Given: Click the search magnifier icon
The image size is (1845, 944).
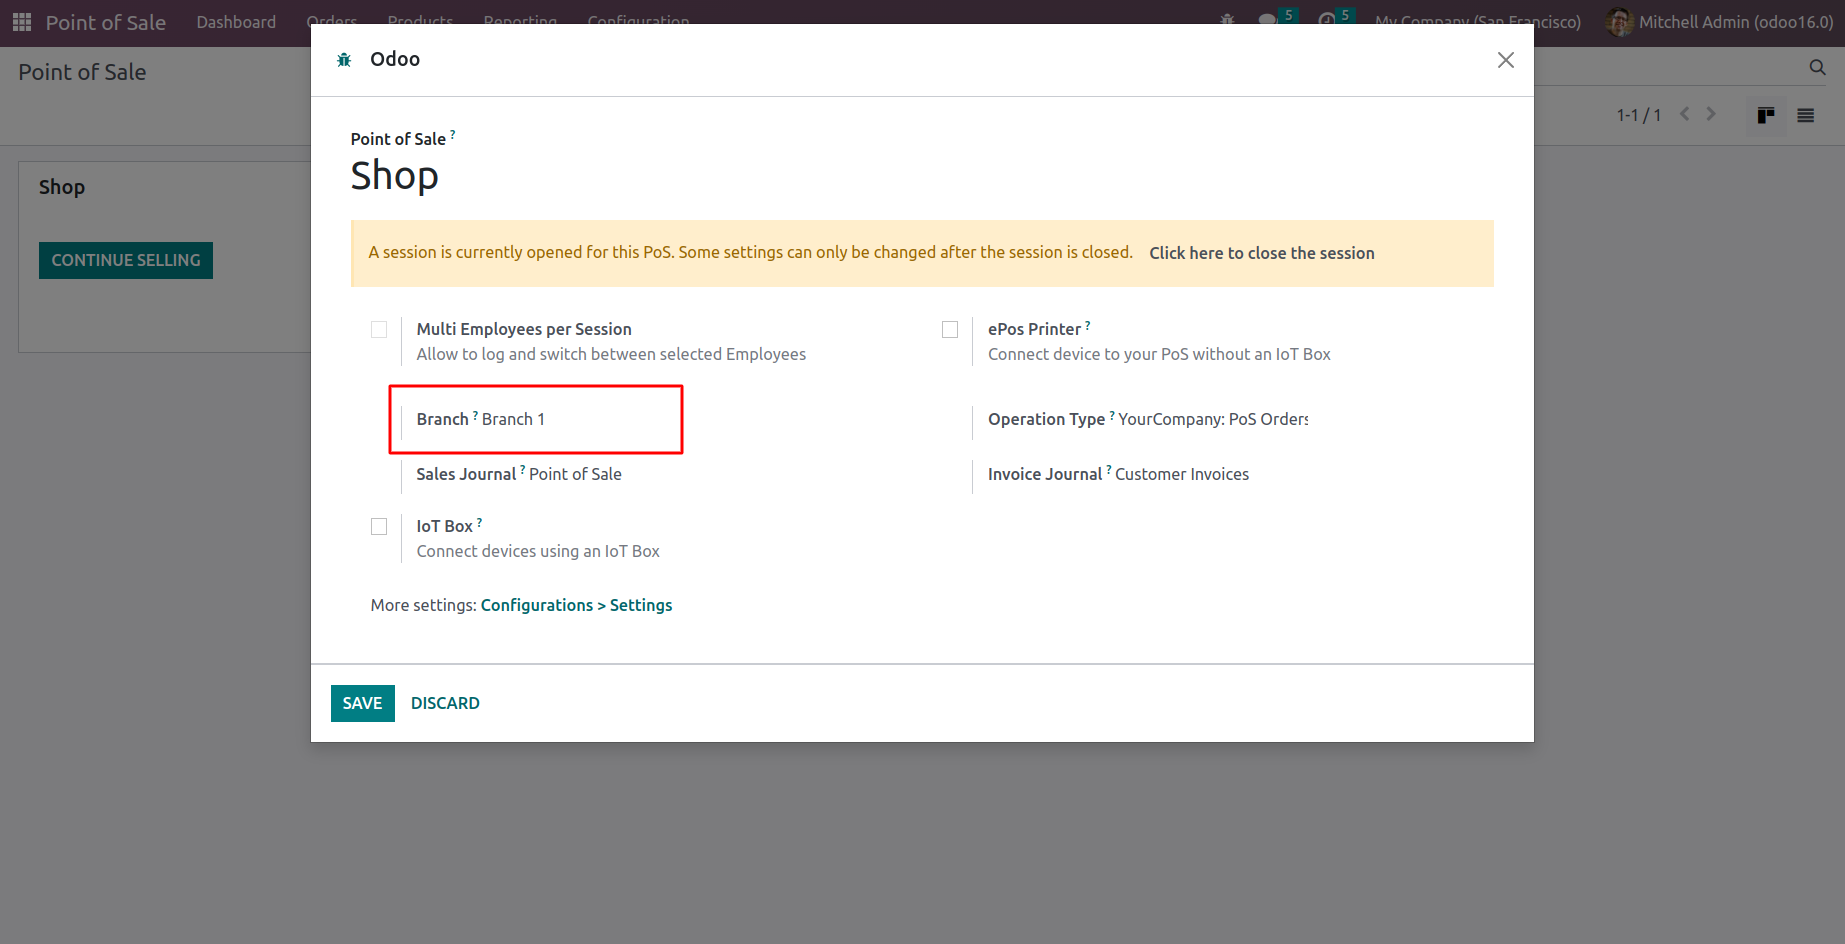Looking at the screenshot, I should pos(1817,67).
